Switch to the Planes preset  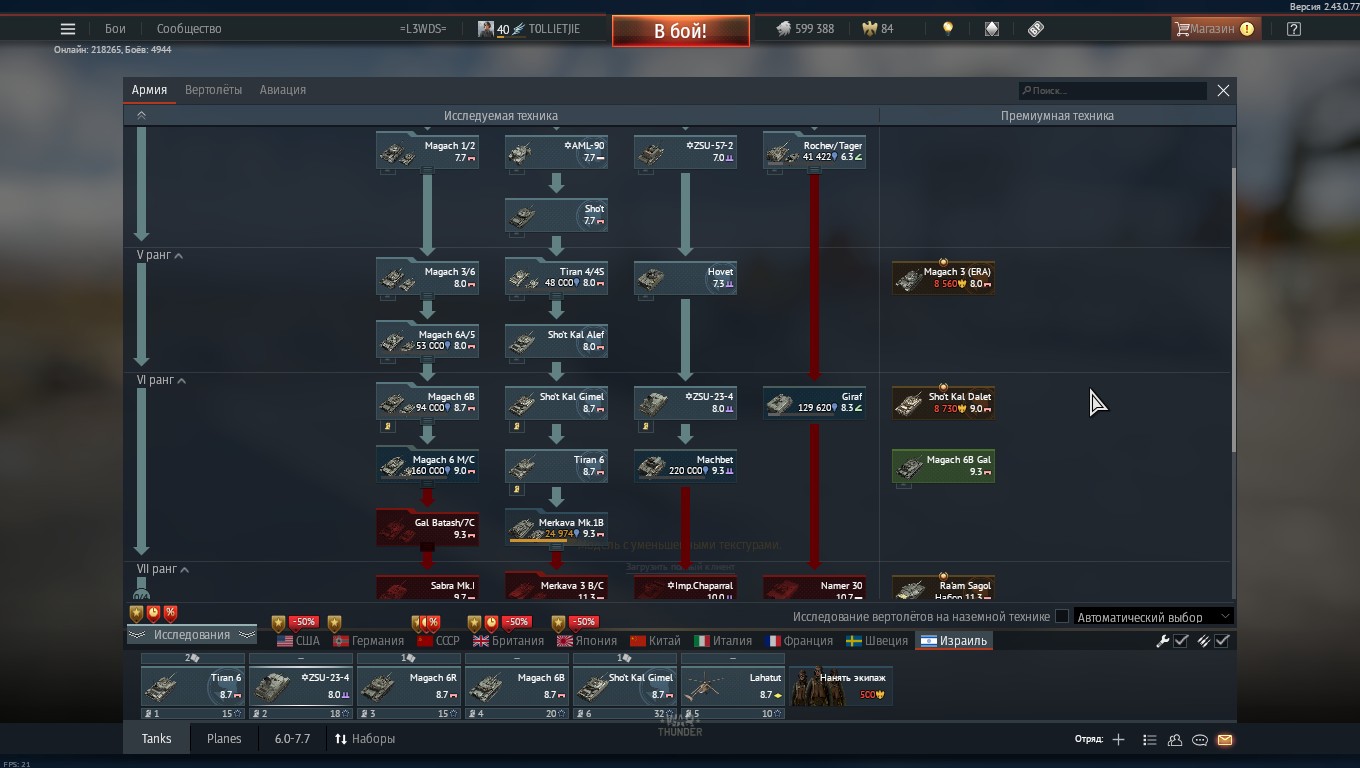coord(224,739)
